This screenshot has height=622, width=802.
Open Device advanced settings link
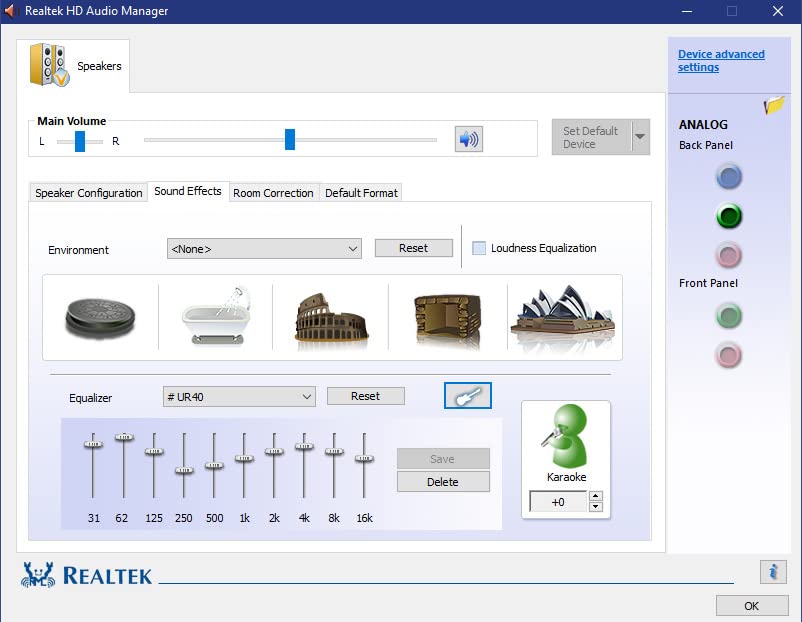tap(721, 60)
